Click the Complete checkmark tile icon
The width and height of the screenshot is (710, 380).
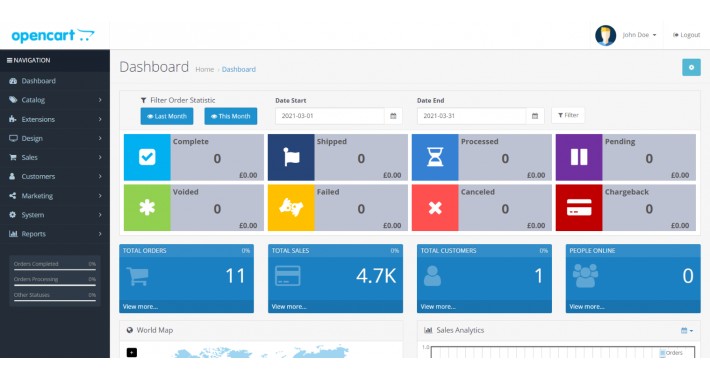tap(147, 157)
